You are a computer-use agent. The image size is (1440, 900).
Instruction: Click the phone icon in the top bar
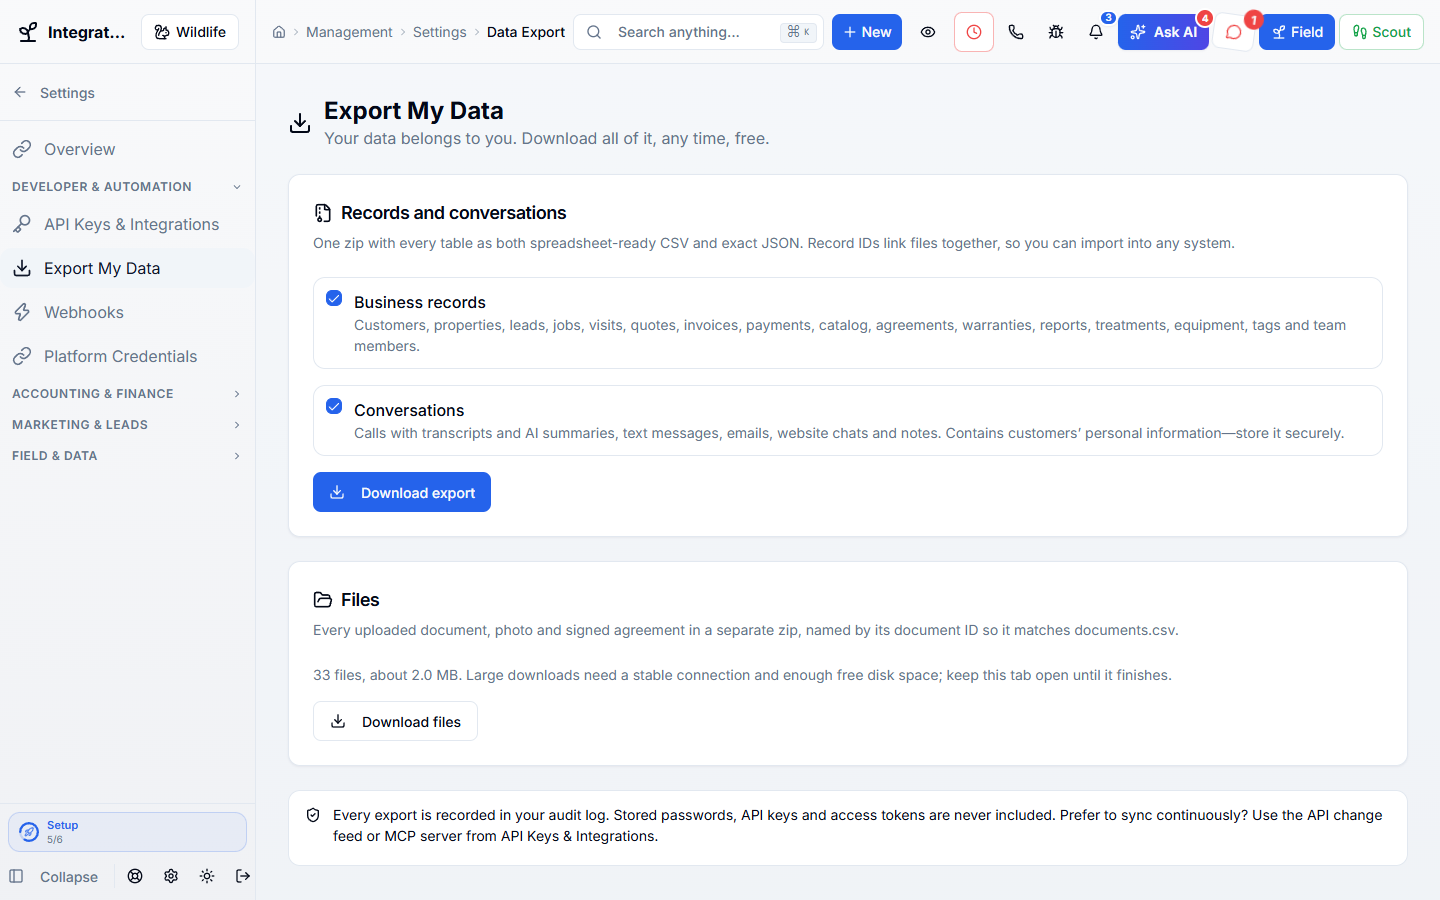pyautogui.click(x=1016, y=32)
